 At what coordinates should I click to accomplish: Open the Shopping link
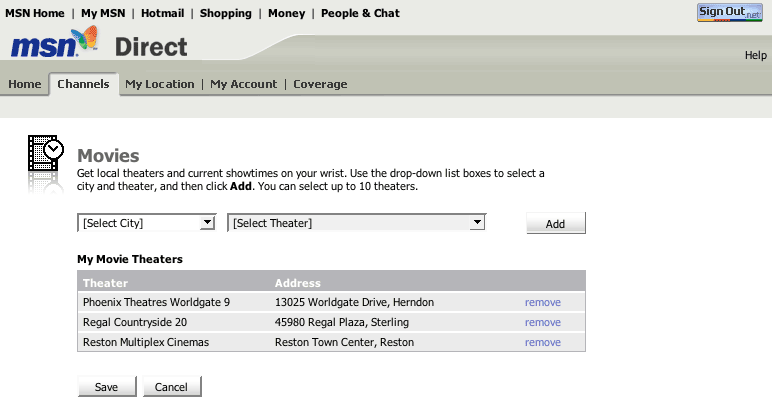point(225,13)
